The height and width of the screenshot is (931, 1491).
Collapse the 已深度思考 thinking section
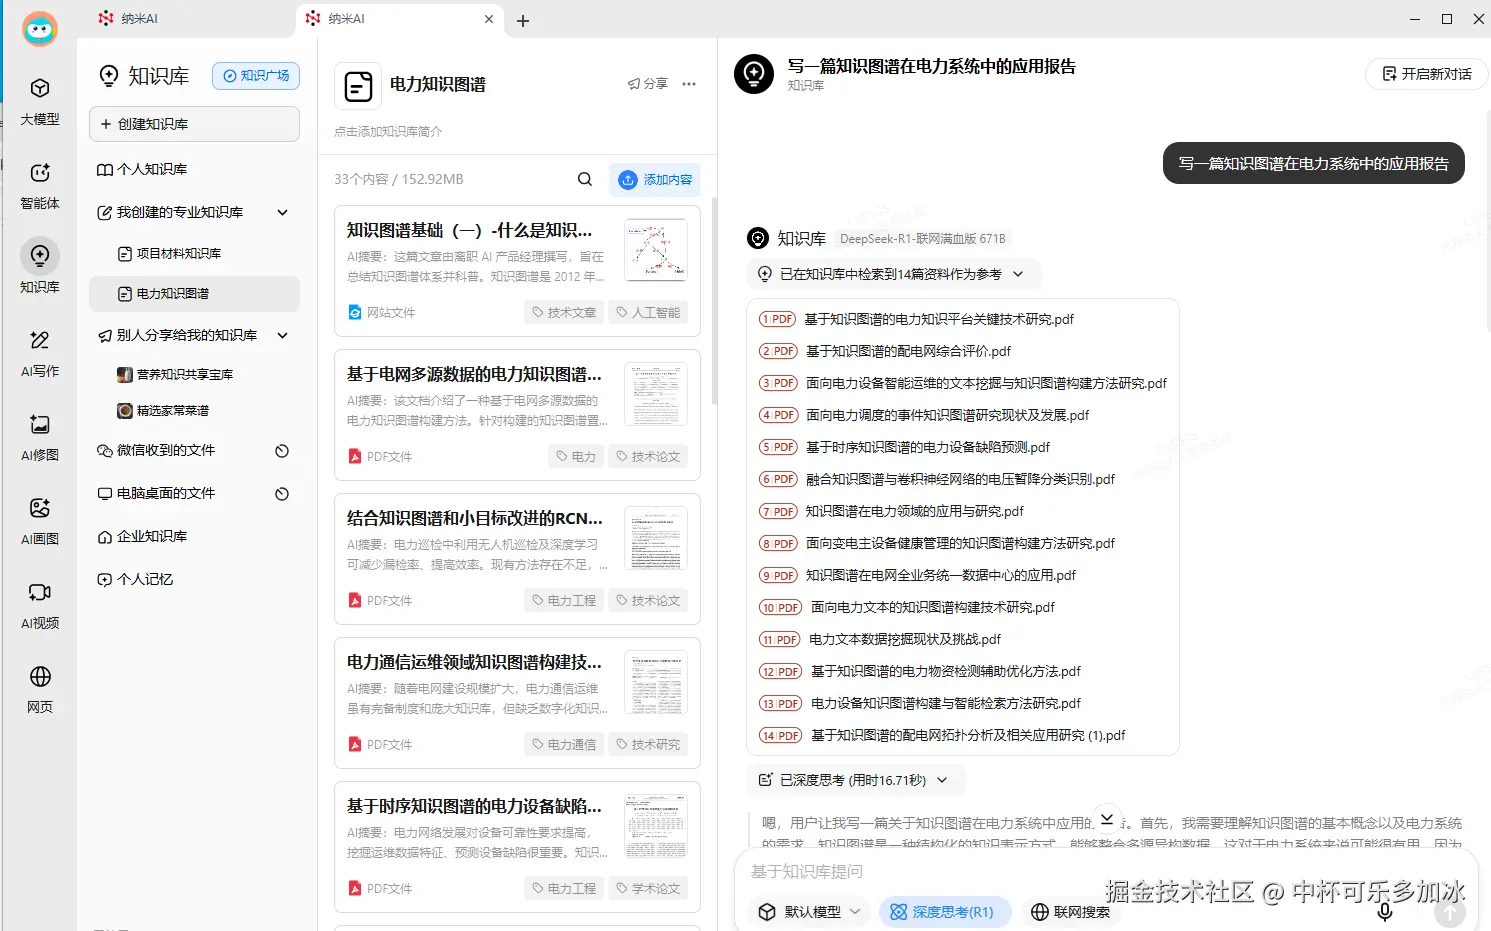pos(942,780)
